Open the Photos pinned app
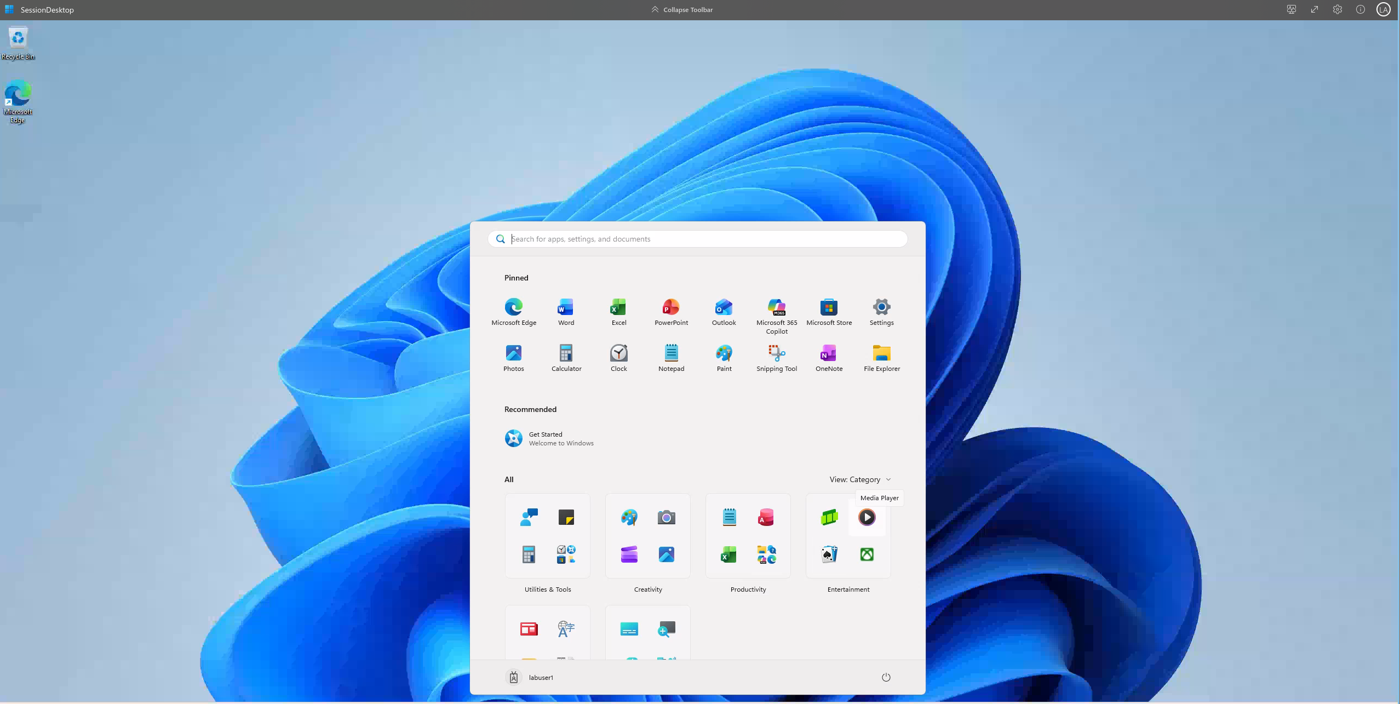Screen dimensions: 1400x704 pos(514,358)
